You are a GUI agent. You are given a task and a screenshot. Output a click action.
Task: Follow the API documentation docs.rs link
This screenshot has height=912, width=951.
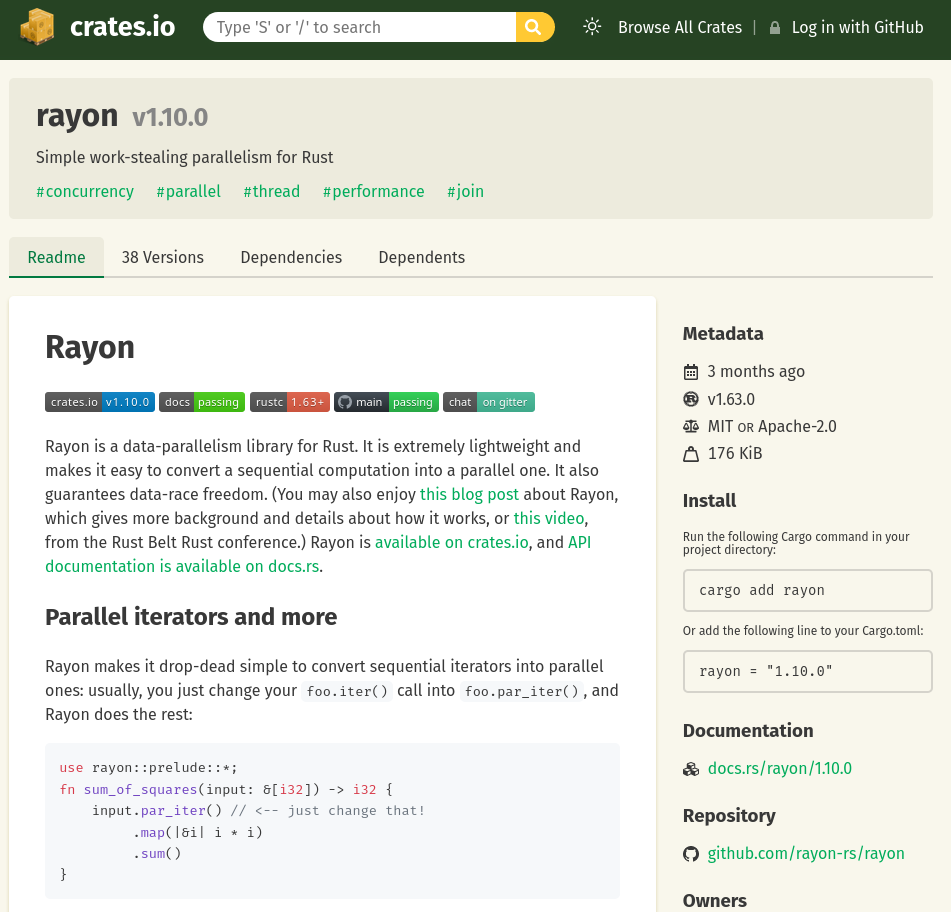(x=182, y=566)
